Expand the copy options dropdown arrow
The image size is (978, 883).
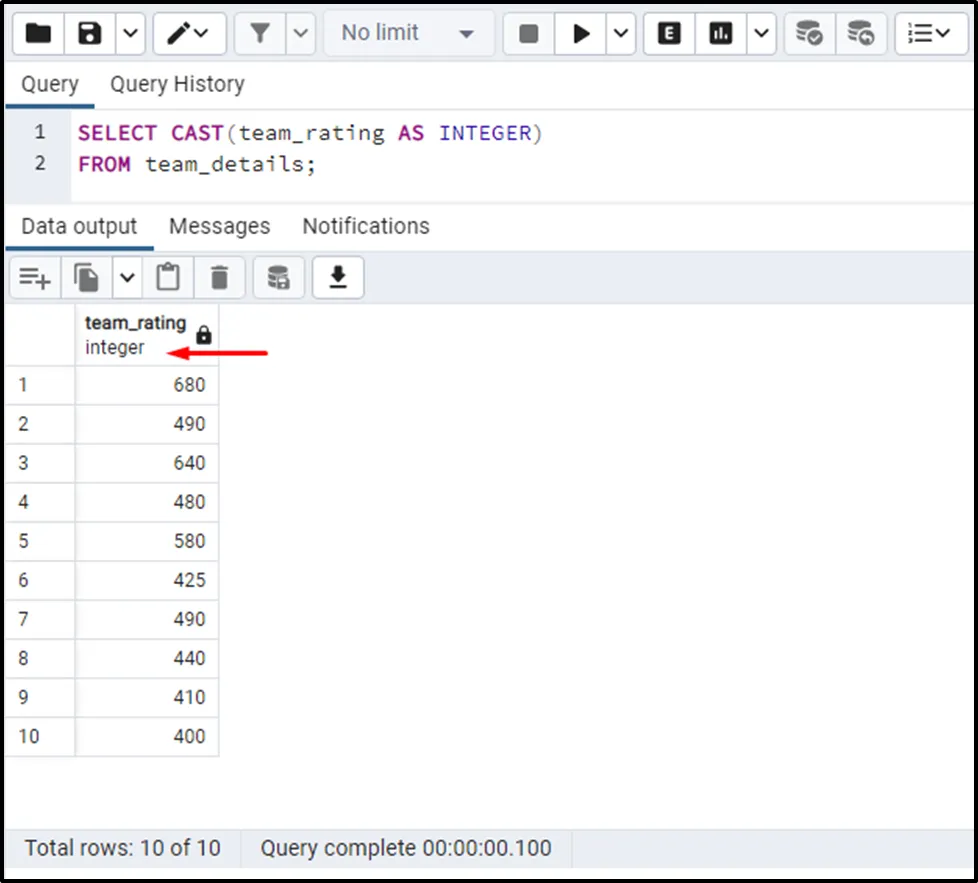127,277
